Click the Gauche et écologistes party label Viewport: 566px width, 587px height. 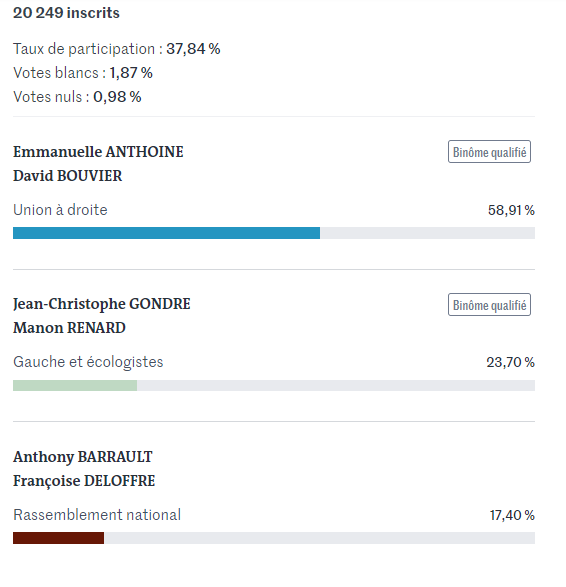[88, 362]
